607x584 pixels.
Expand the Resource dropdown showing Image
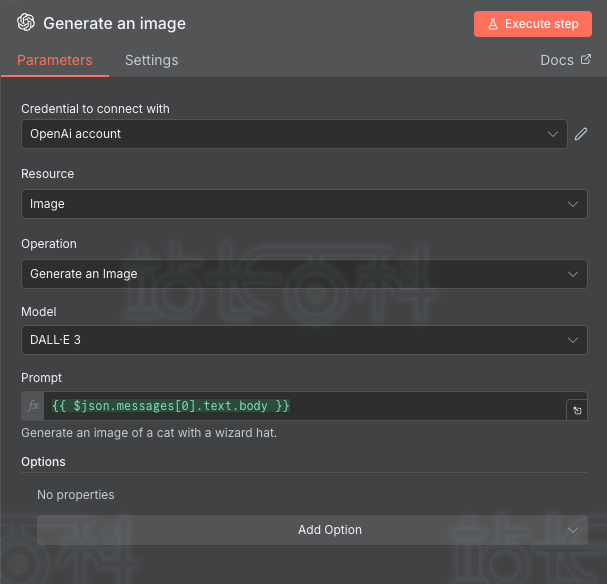coord(304,204)
